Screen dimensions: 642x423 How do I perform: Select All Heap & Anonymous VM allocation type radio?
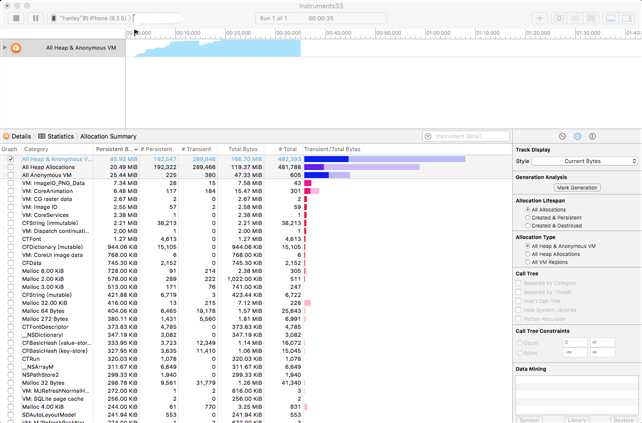coord(527,246)
